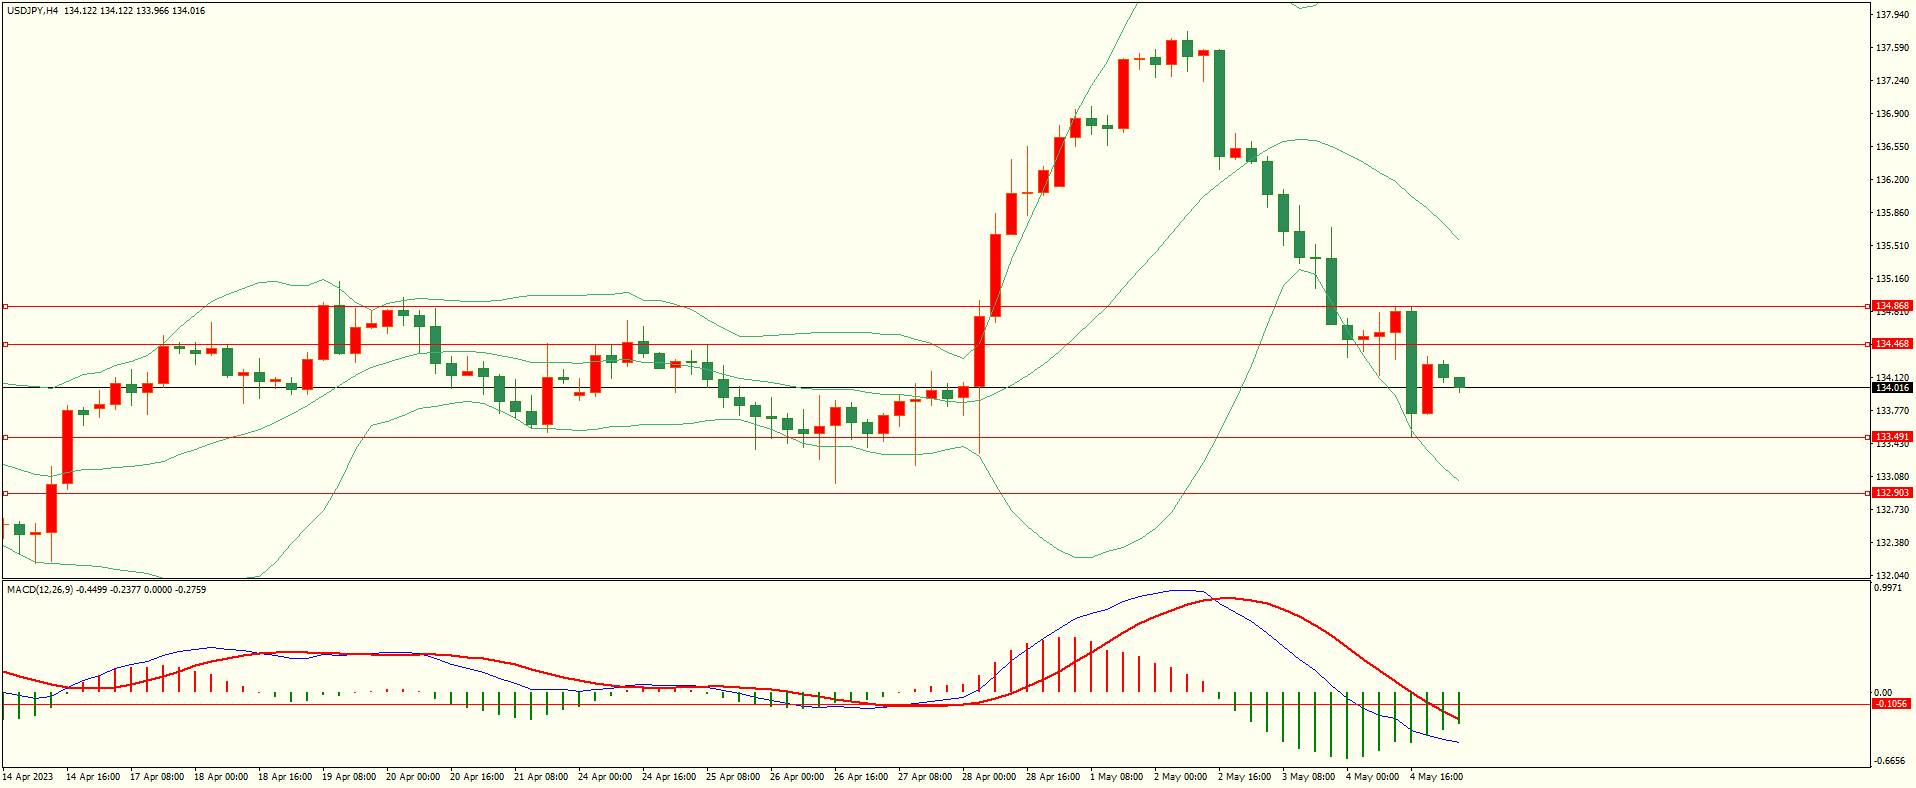The image size is (1916, 788).
Task: Click the 3 May 08:00 time label
Action: (x=1309, y=777)
